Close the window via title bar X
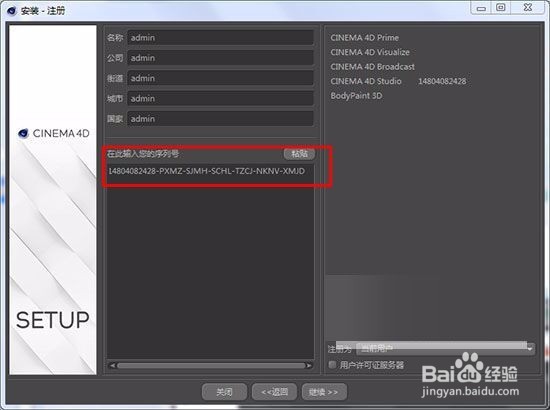This screenshot has width=550, height=410. (x=528, y=7)
